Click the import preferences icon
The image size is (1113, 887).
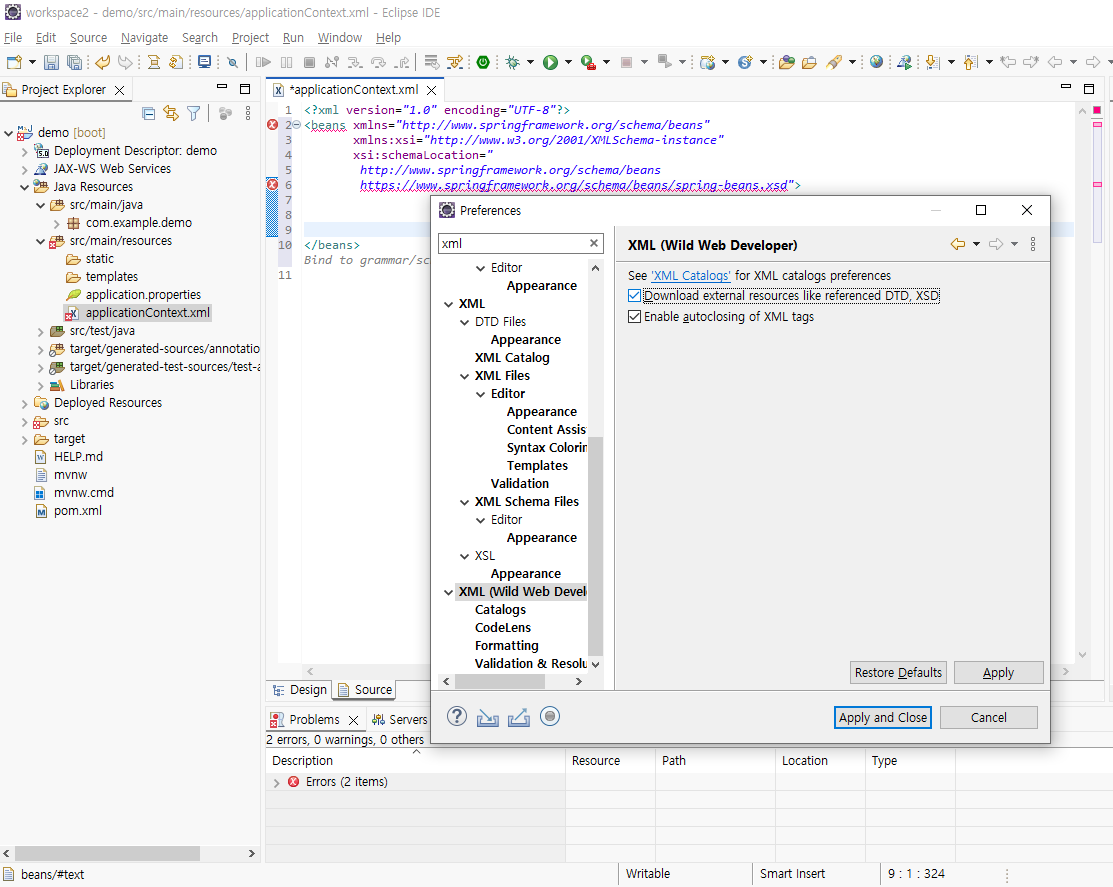coord(488,717)
